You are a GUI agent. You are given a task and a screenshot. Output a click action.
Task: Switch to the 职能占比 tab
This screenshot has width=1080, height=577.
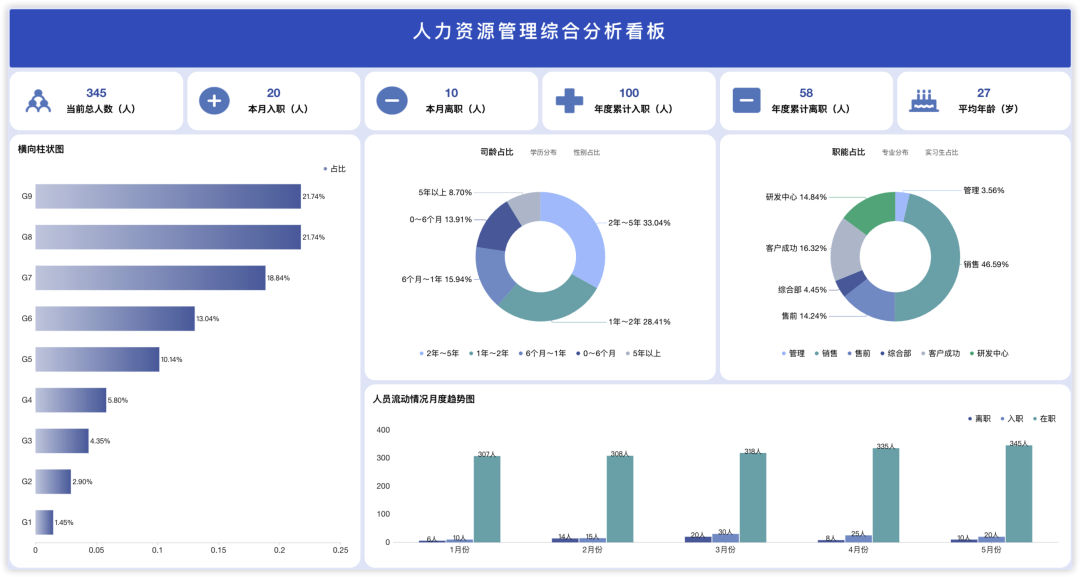coord(849,152)
